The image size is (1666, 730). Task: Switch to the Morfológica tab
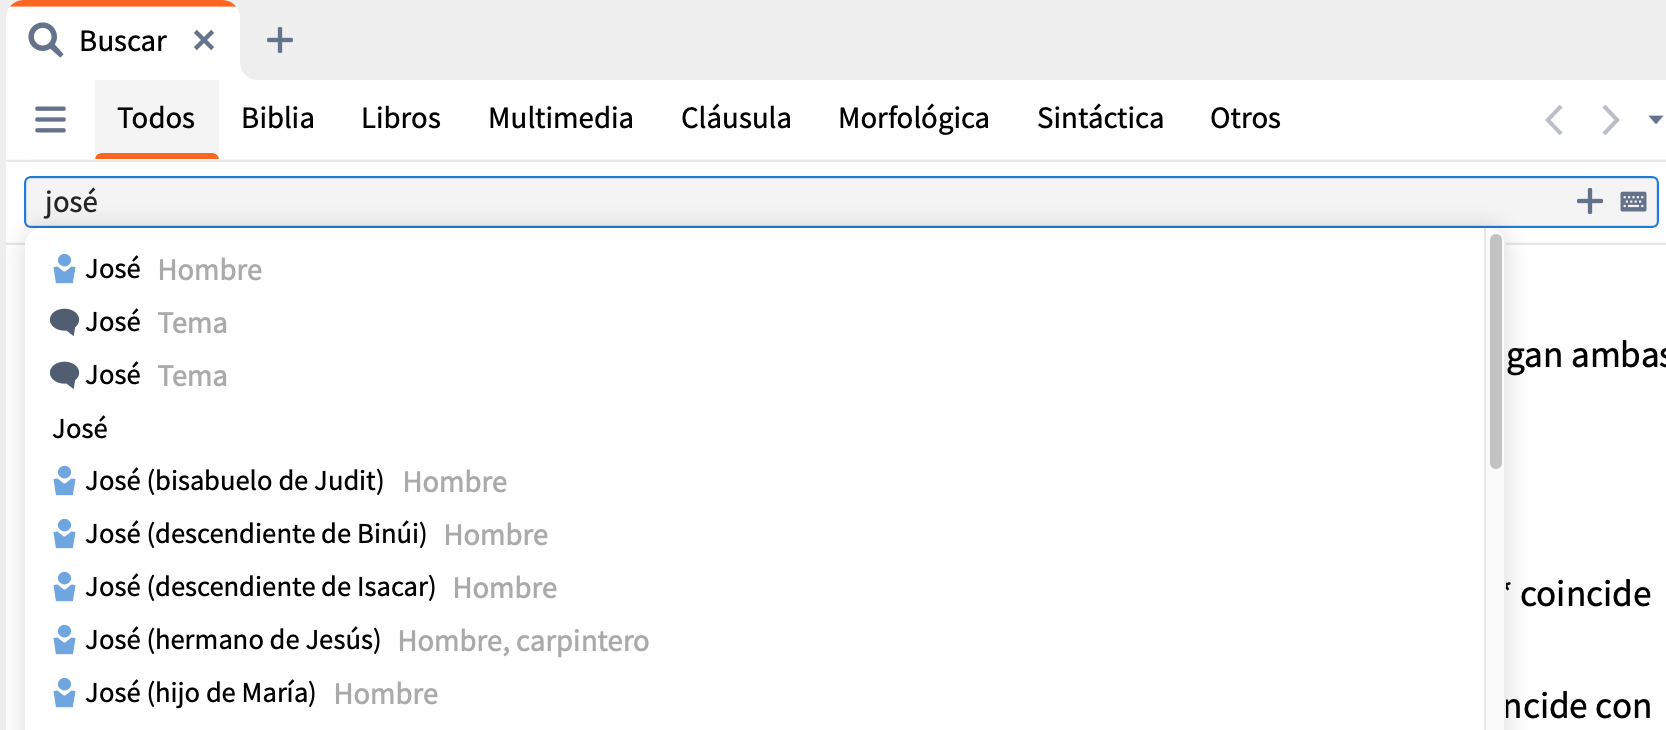tap(914, 118)
